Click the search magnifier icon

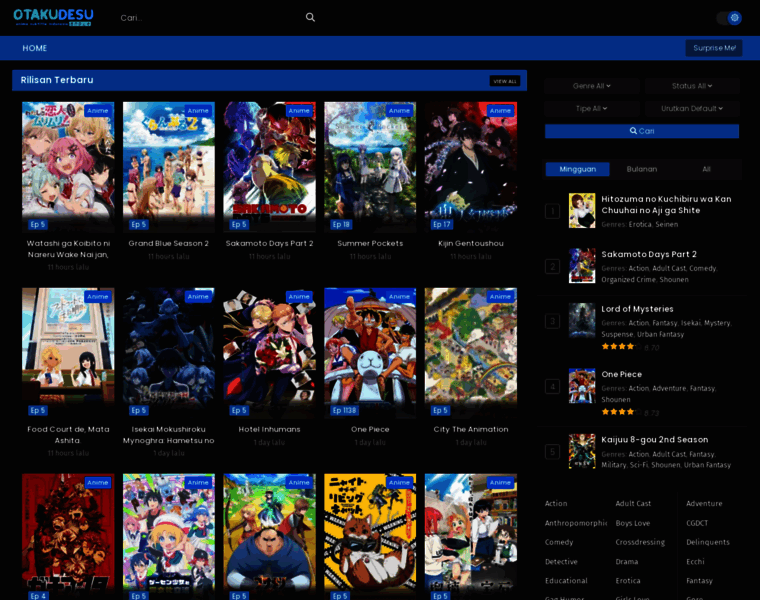pyautogui.click(x=310, y=17)
